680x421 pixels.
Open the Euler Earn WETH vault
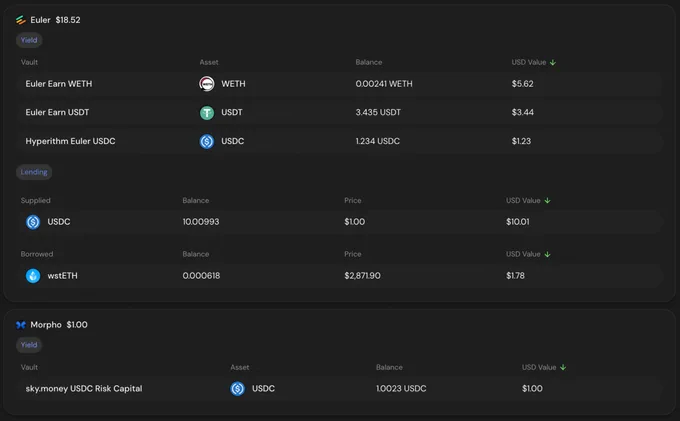point(59,84)
